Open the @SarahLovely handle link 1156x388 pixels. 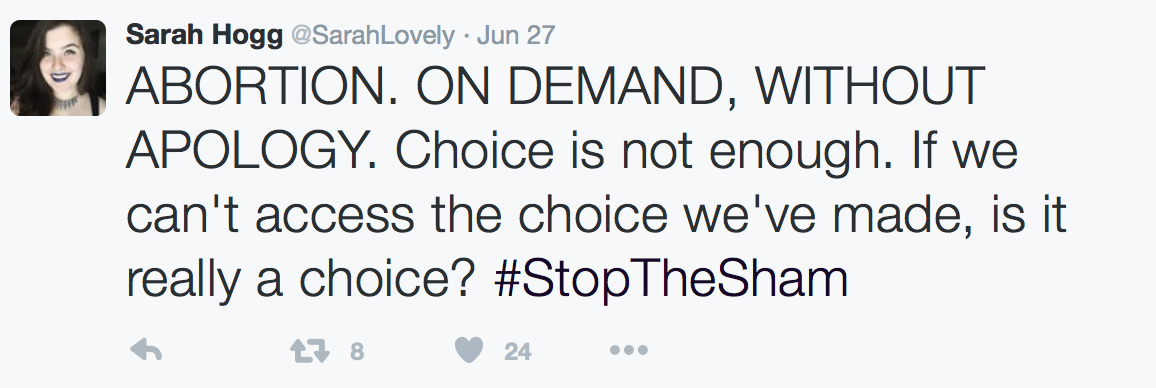[x=373, y=35]
